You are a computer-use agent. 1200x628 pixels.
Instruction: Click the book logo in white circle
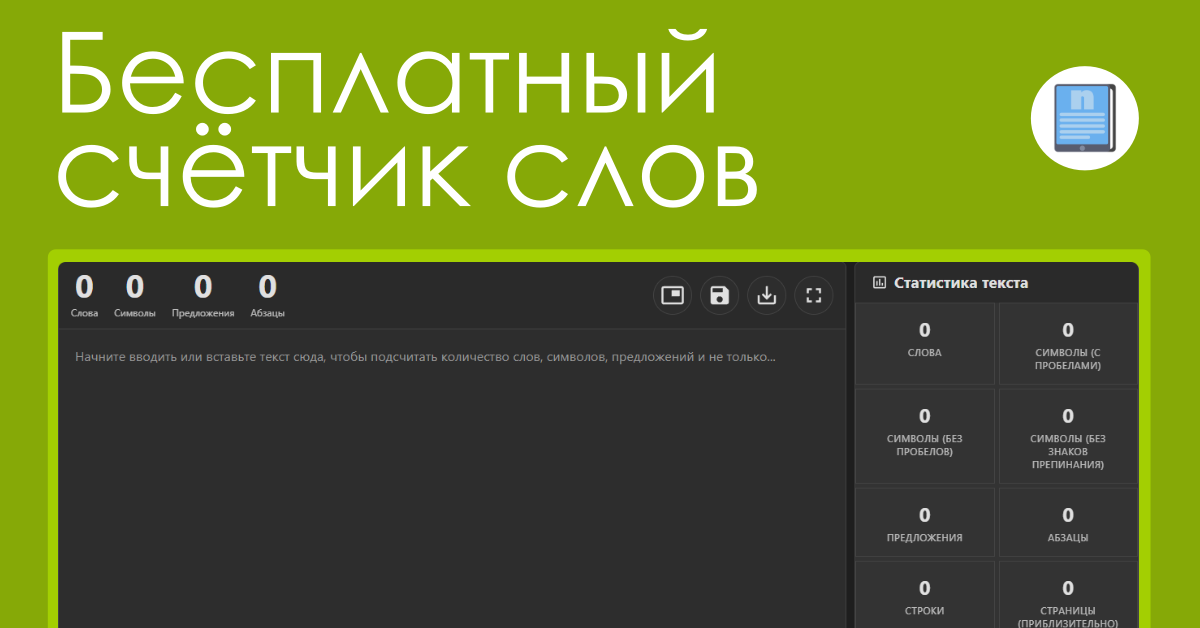(1085, 116)
